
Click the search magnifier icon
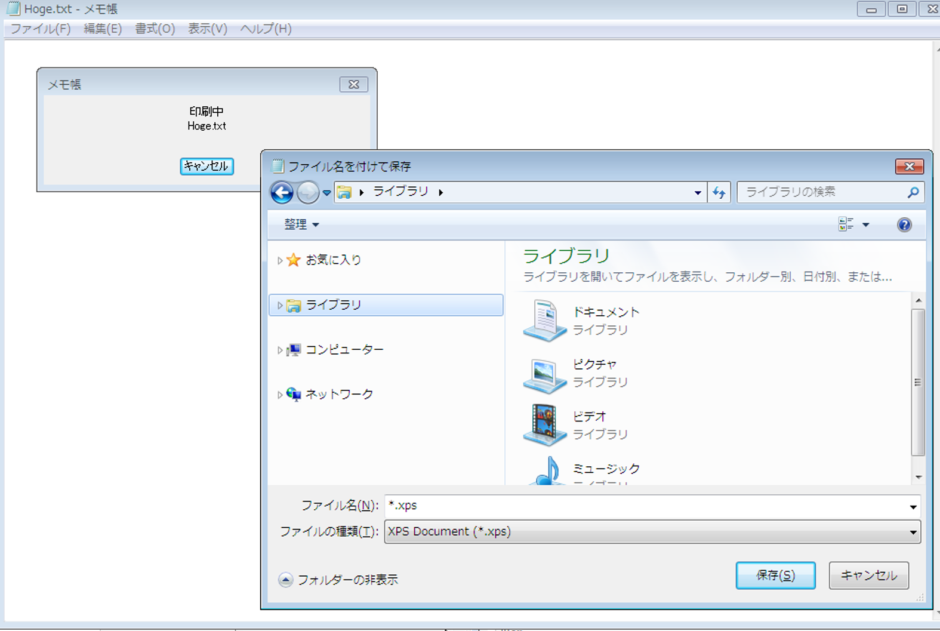click(x=912, y=192)
